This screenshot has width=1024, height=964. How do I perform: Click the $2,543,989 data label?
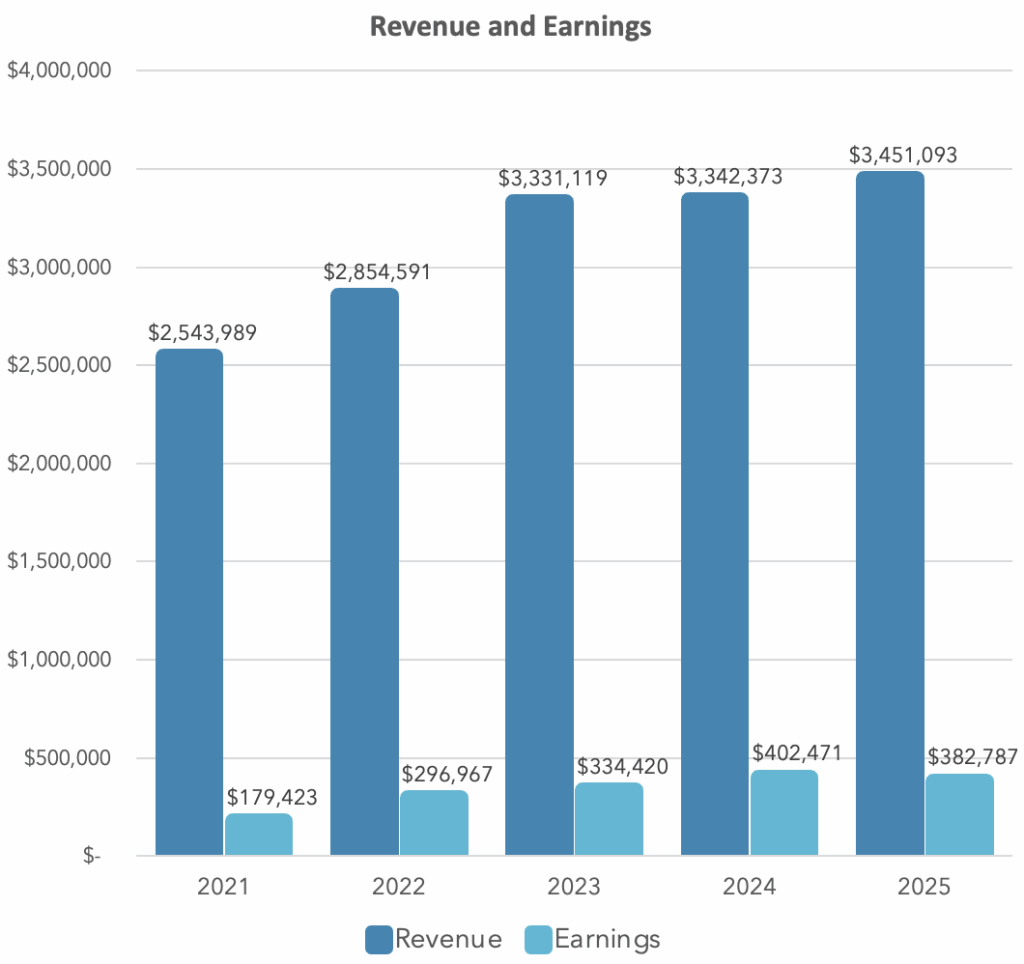point(202,332)
